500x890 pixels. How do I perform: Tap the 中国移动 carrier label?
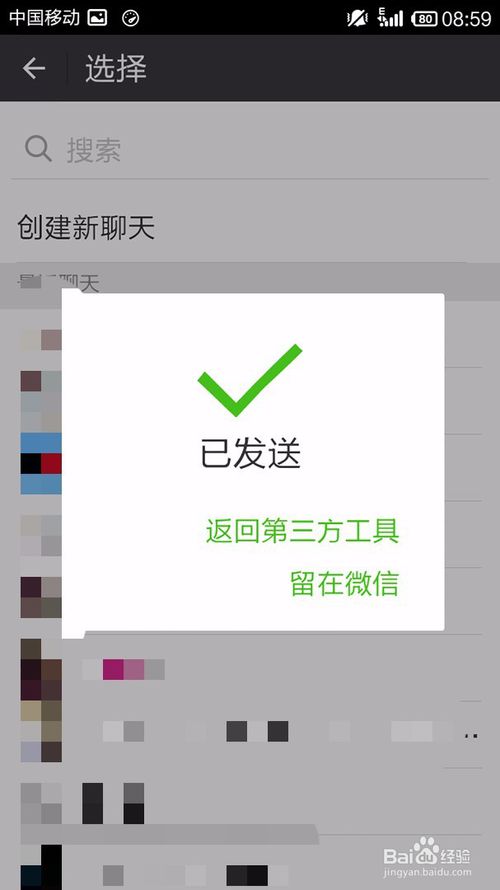44,18
